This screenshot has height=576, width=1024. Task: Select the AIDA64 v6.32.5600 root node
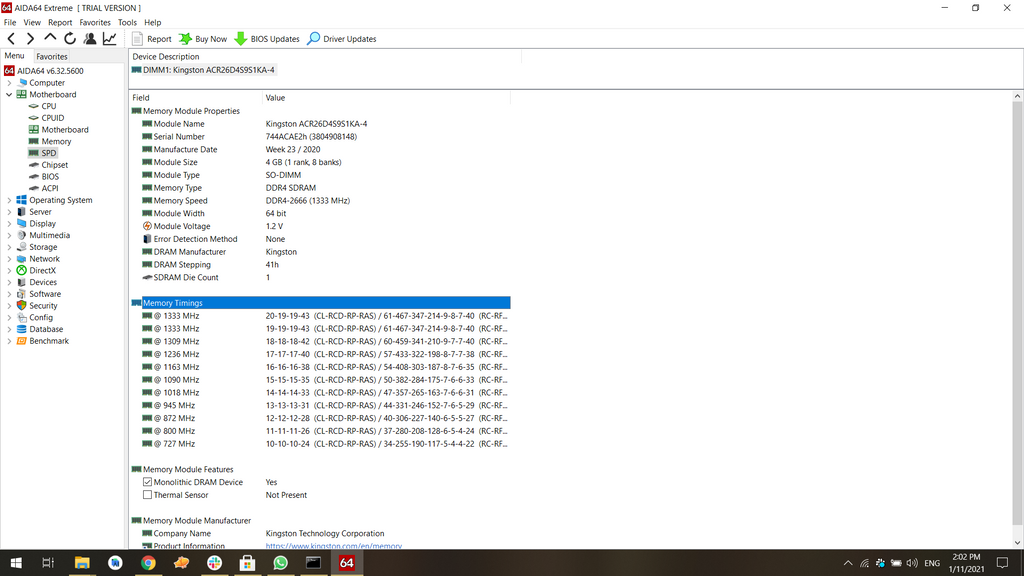point(43,71)
